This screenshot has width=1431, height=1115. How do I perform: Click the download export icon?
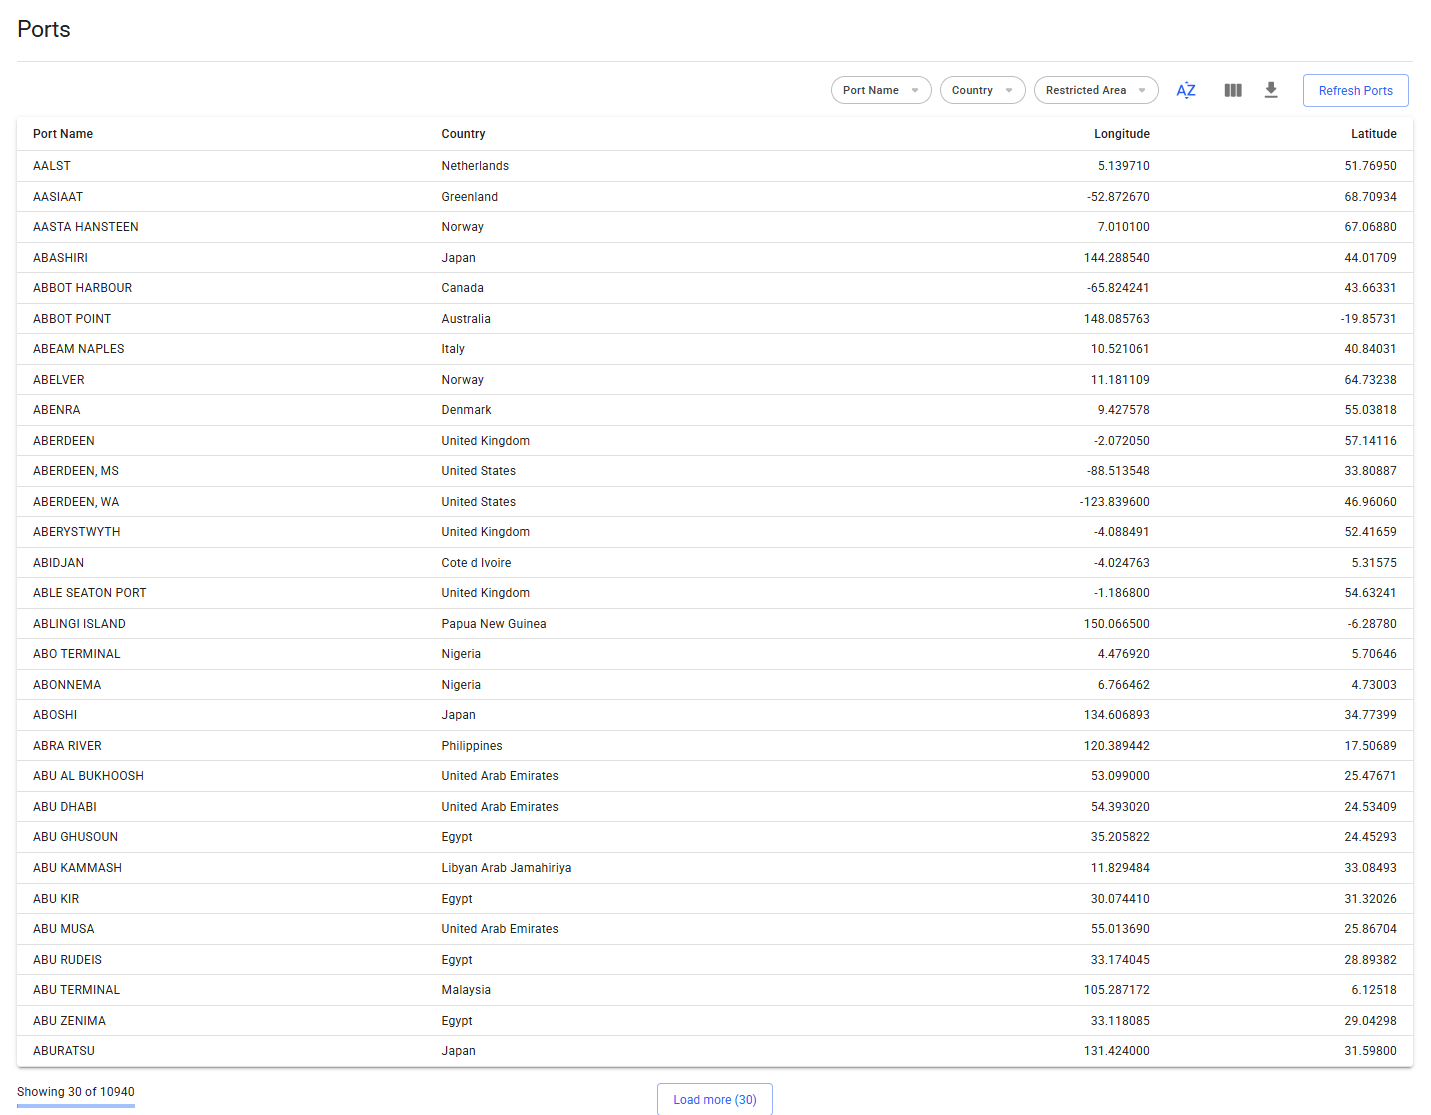1271,91
